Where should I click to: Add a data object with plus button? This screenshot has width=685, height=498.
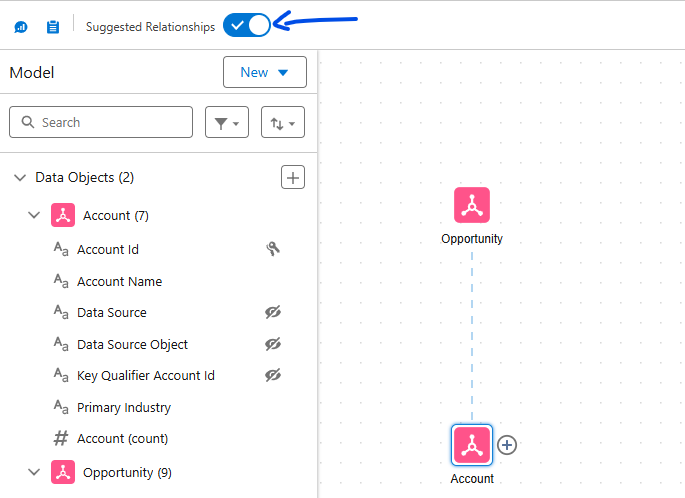click(293, 177)
